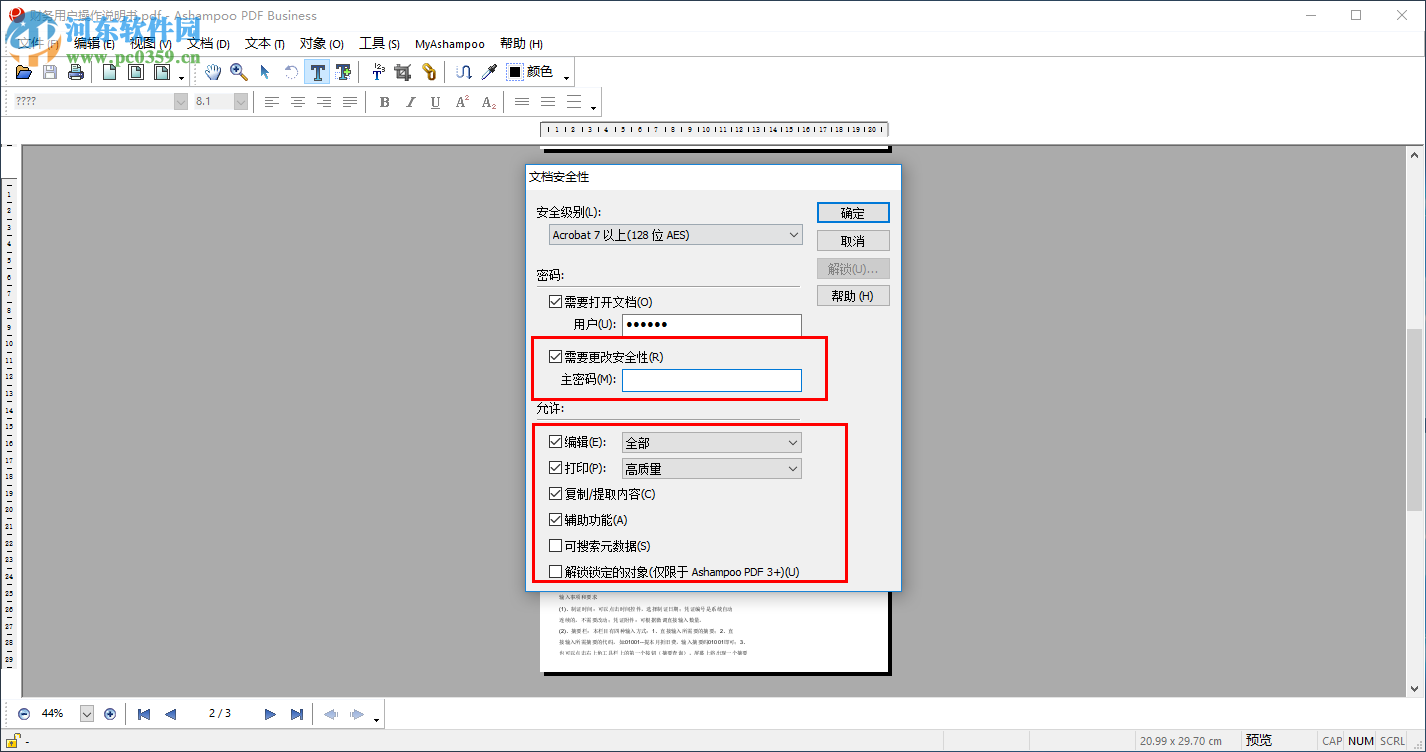This screenshot has width=1426, height=752.
Task: Activate the Zoom magnifier tool
Action: (239, 71)
